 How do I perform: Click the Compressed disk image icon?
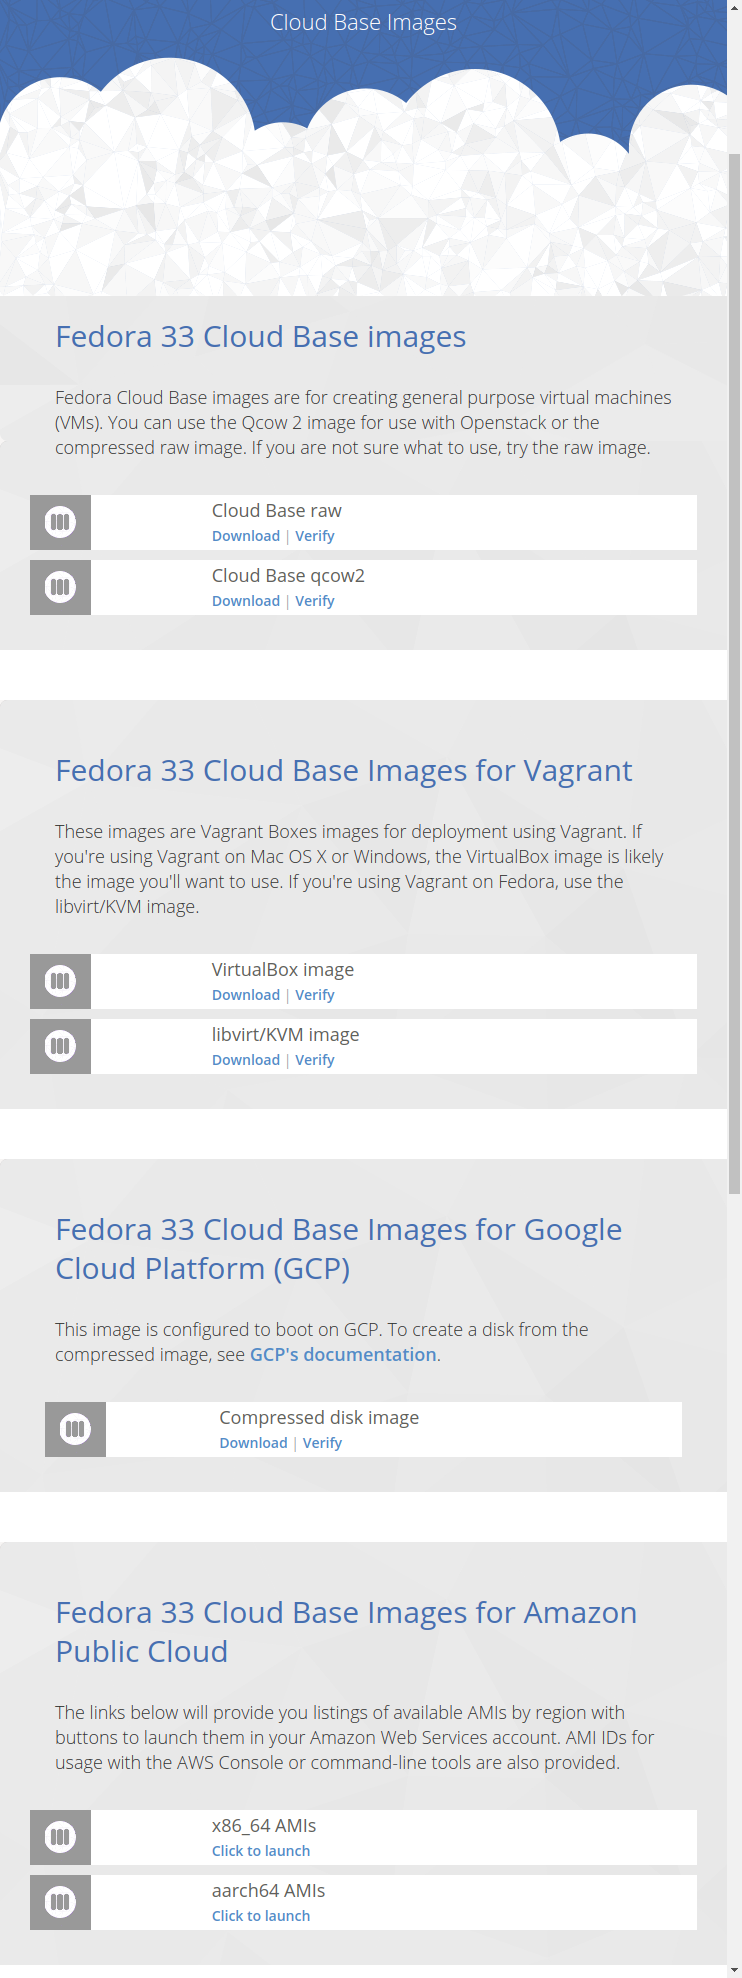pos(75,1429)
